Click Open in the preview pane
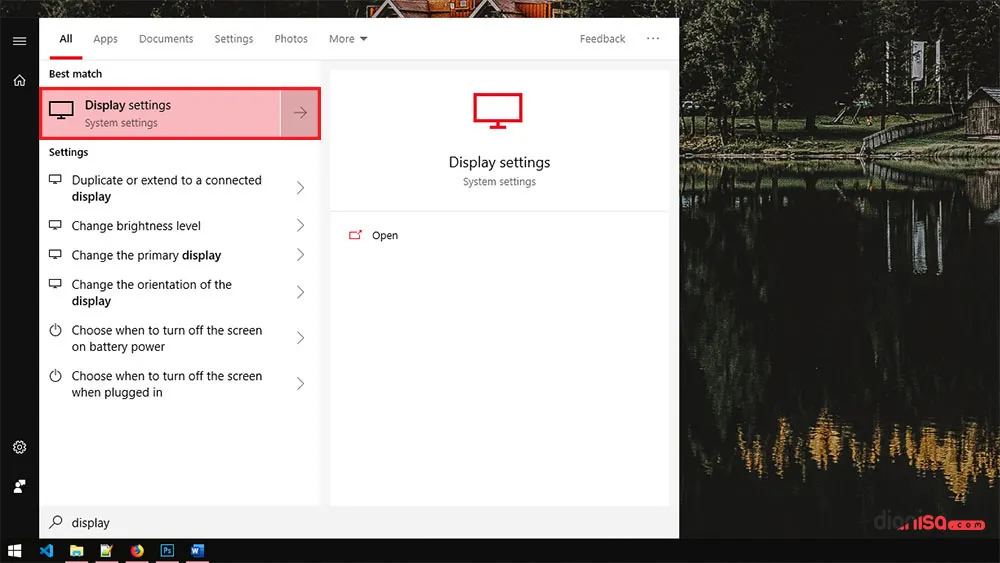This screenshot has width=1000, height=563. (385, 235)
